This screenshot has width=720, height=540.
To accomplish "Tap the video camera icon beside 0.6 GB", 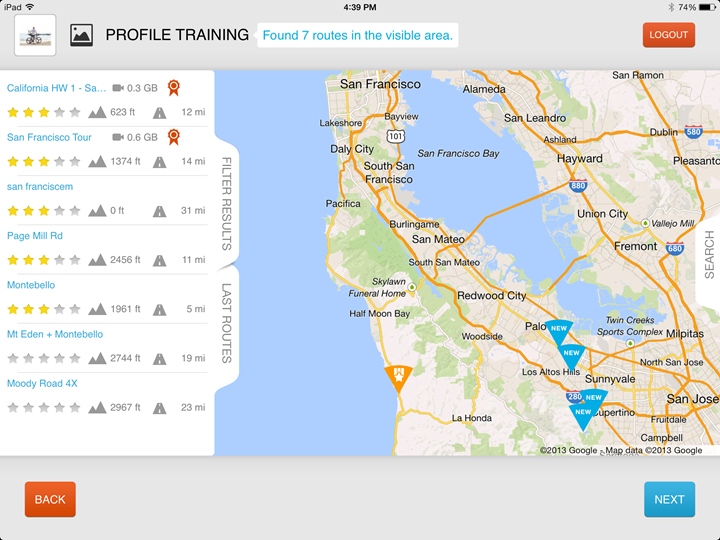I will coord(118,137).
